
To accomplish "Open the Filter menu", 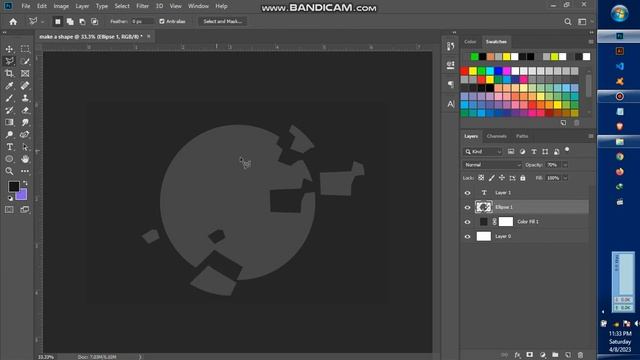I will [142, 6].
